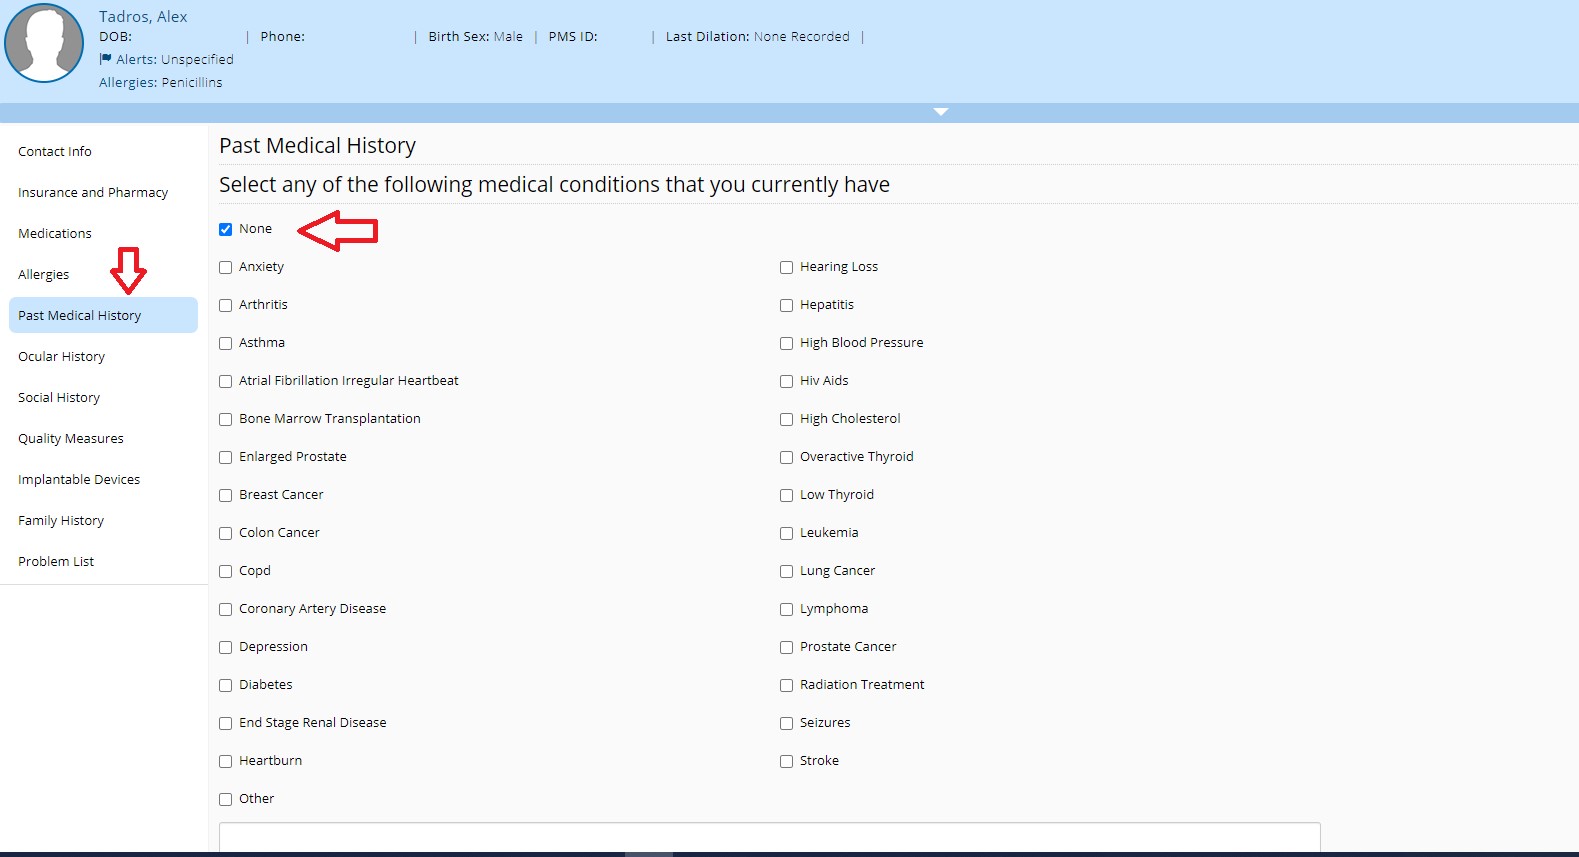Click the patient avatar photo
This screenshot has width=1579, height=857.
point(44,42)
